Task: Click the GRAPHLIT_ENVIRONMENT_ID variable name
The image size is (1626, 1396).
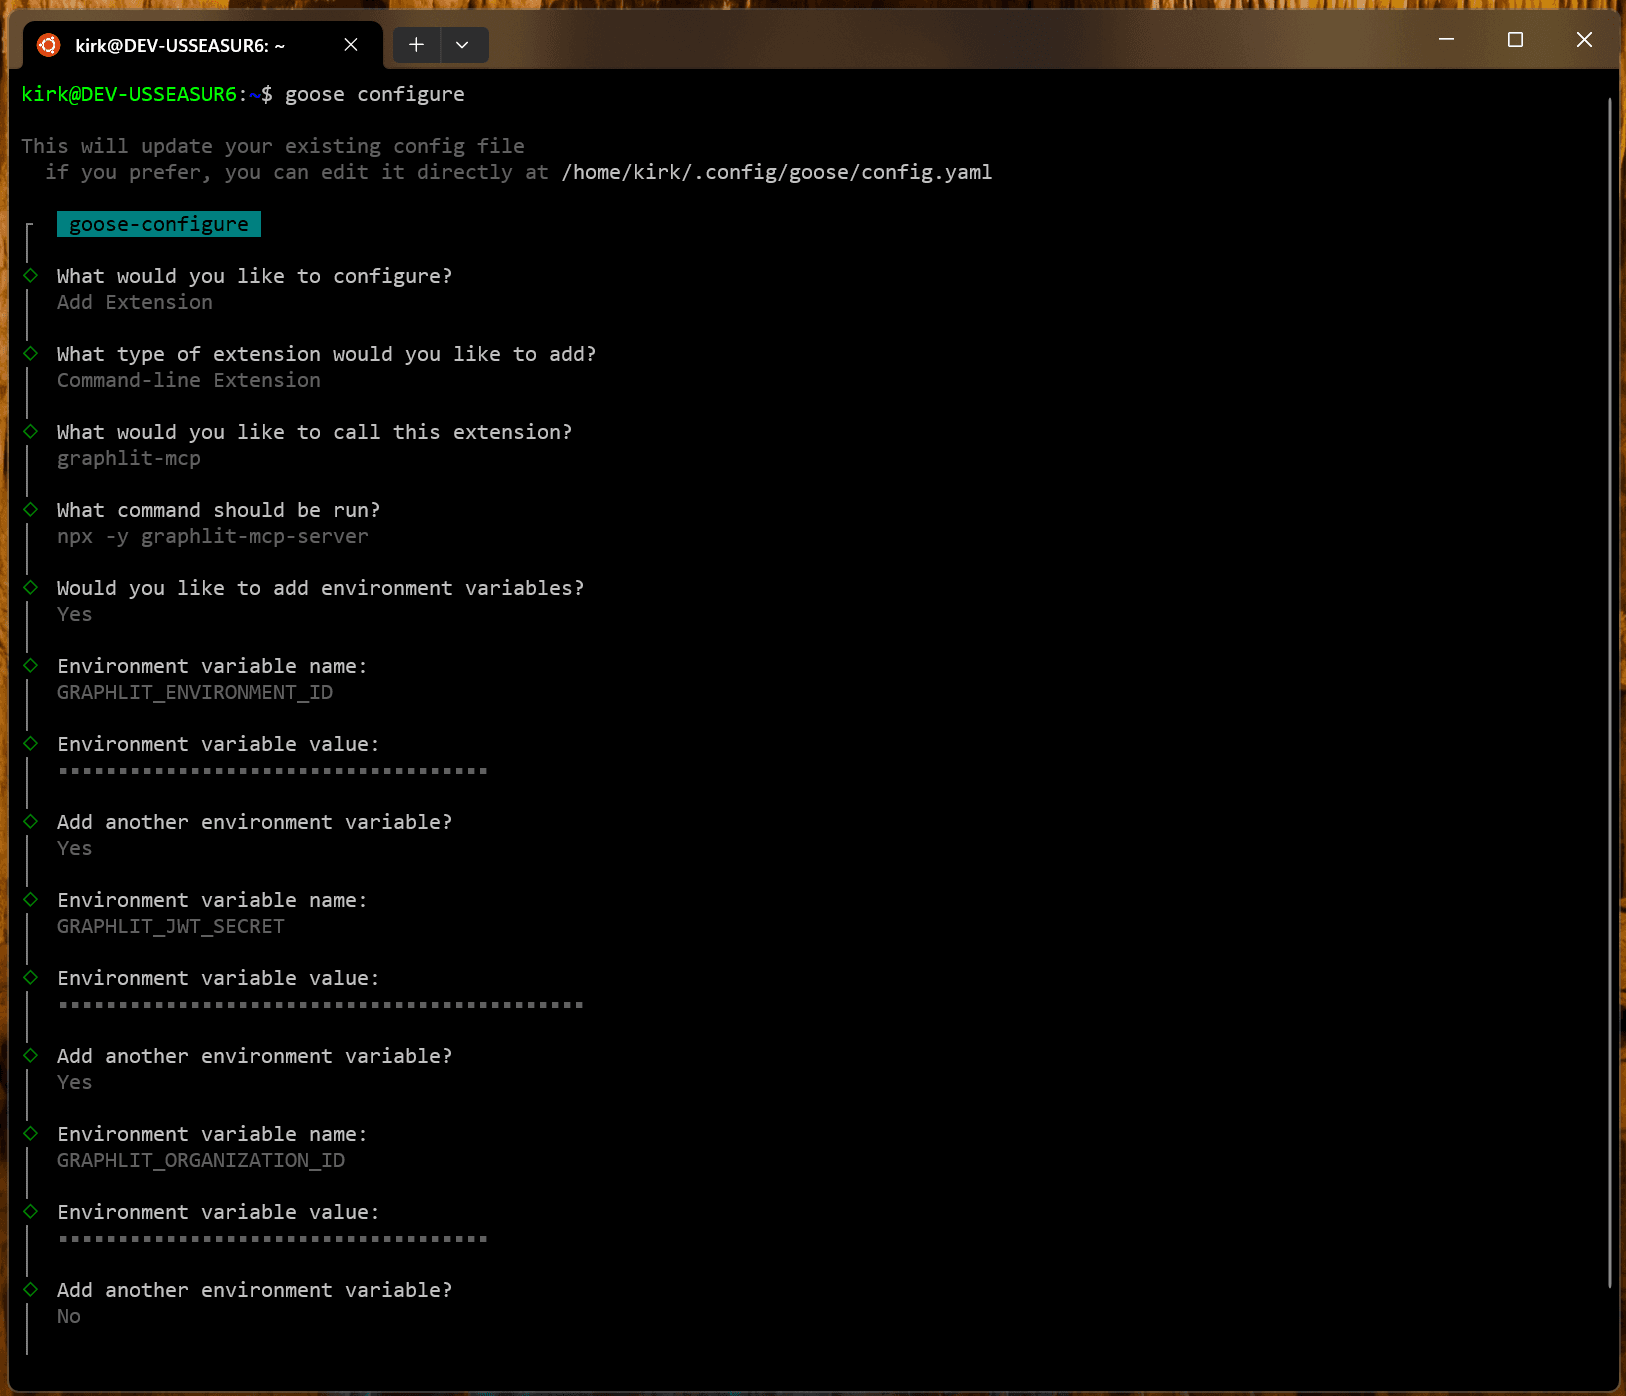Action: 195,692
